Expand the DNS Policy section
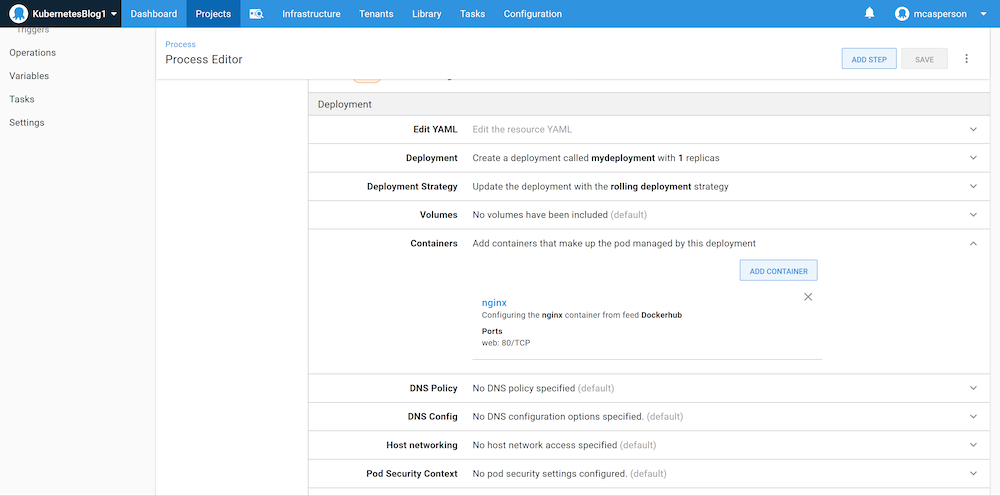The image size is (1000, 496). tap(973, 388)
